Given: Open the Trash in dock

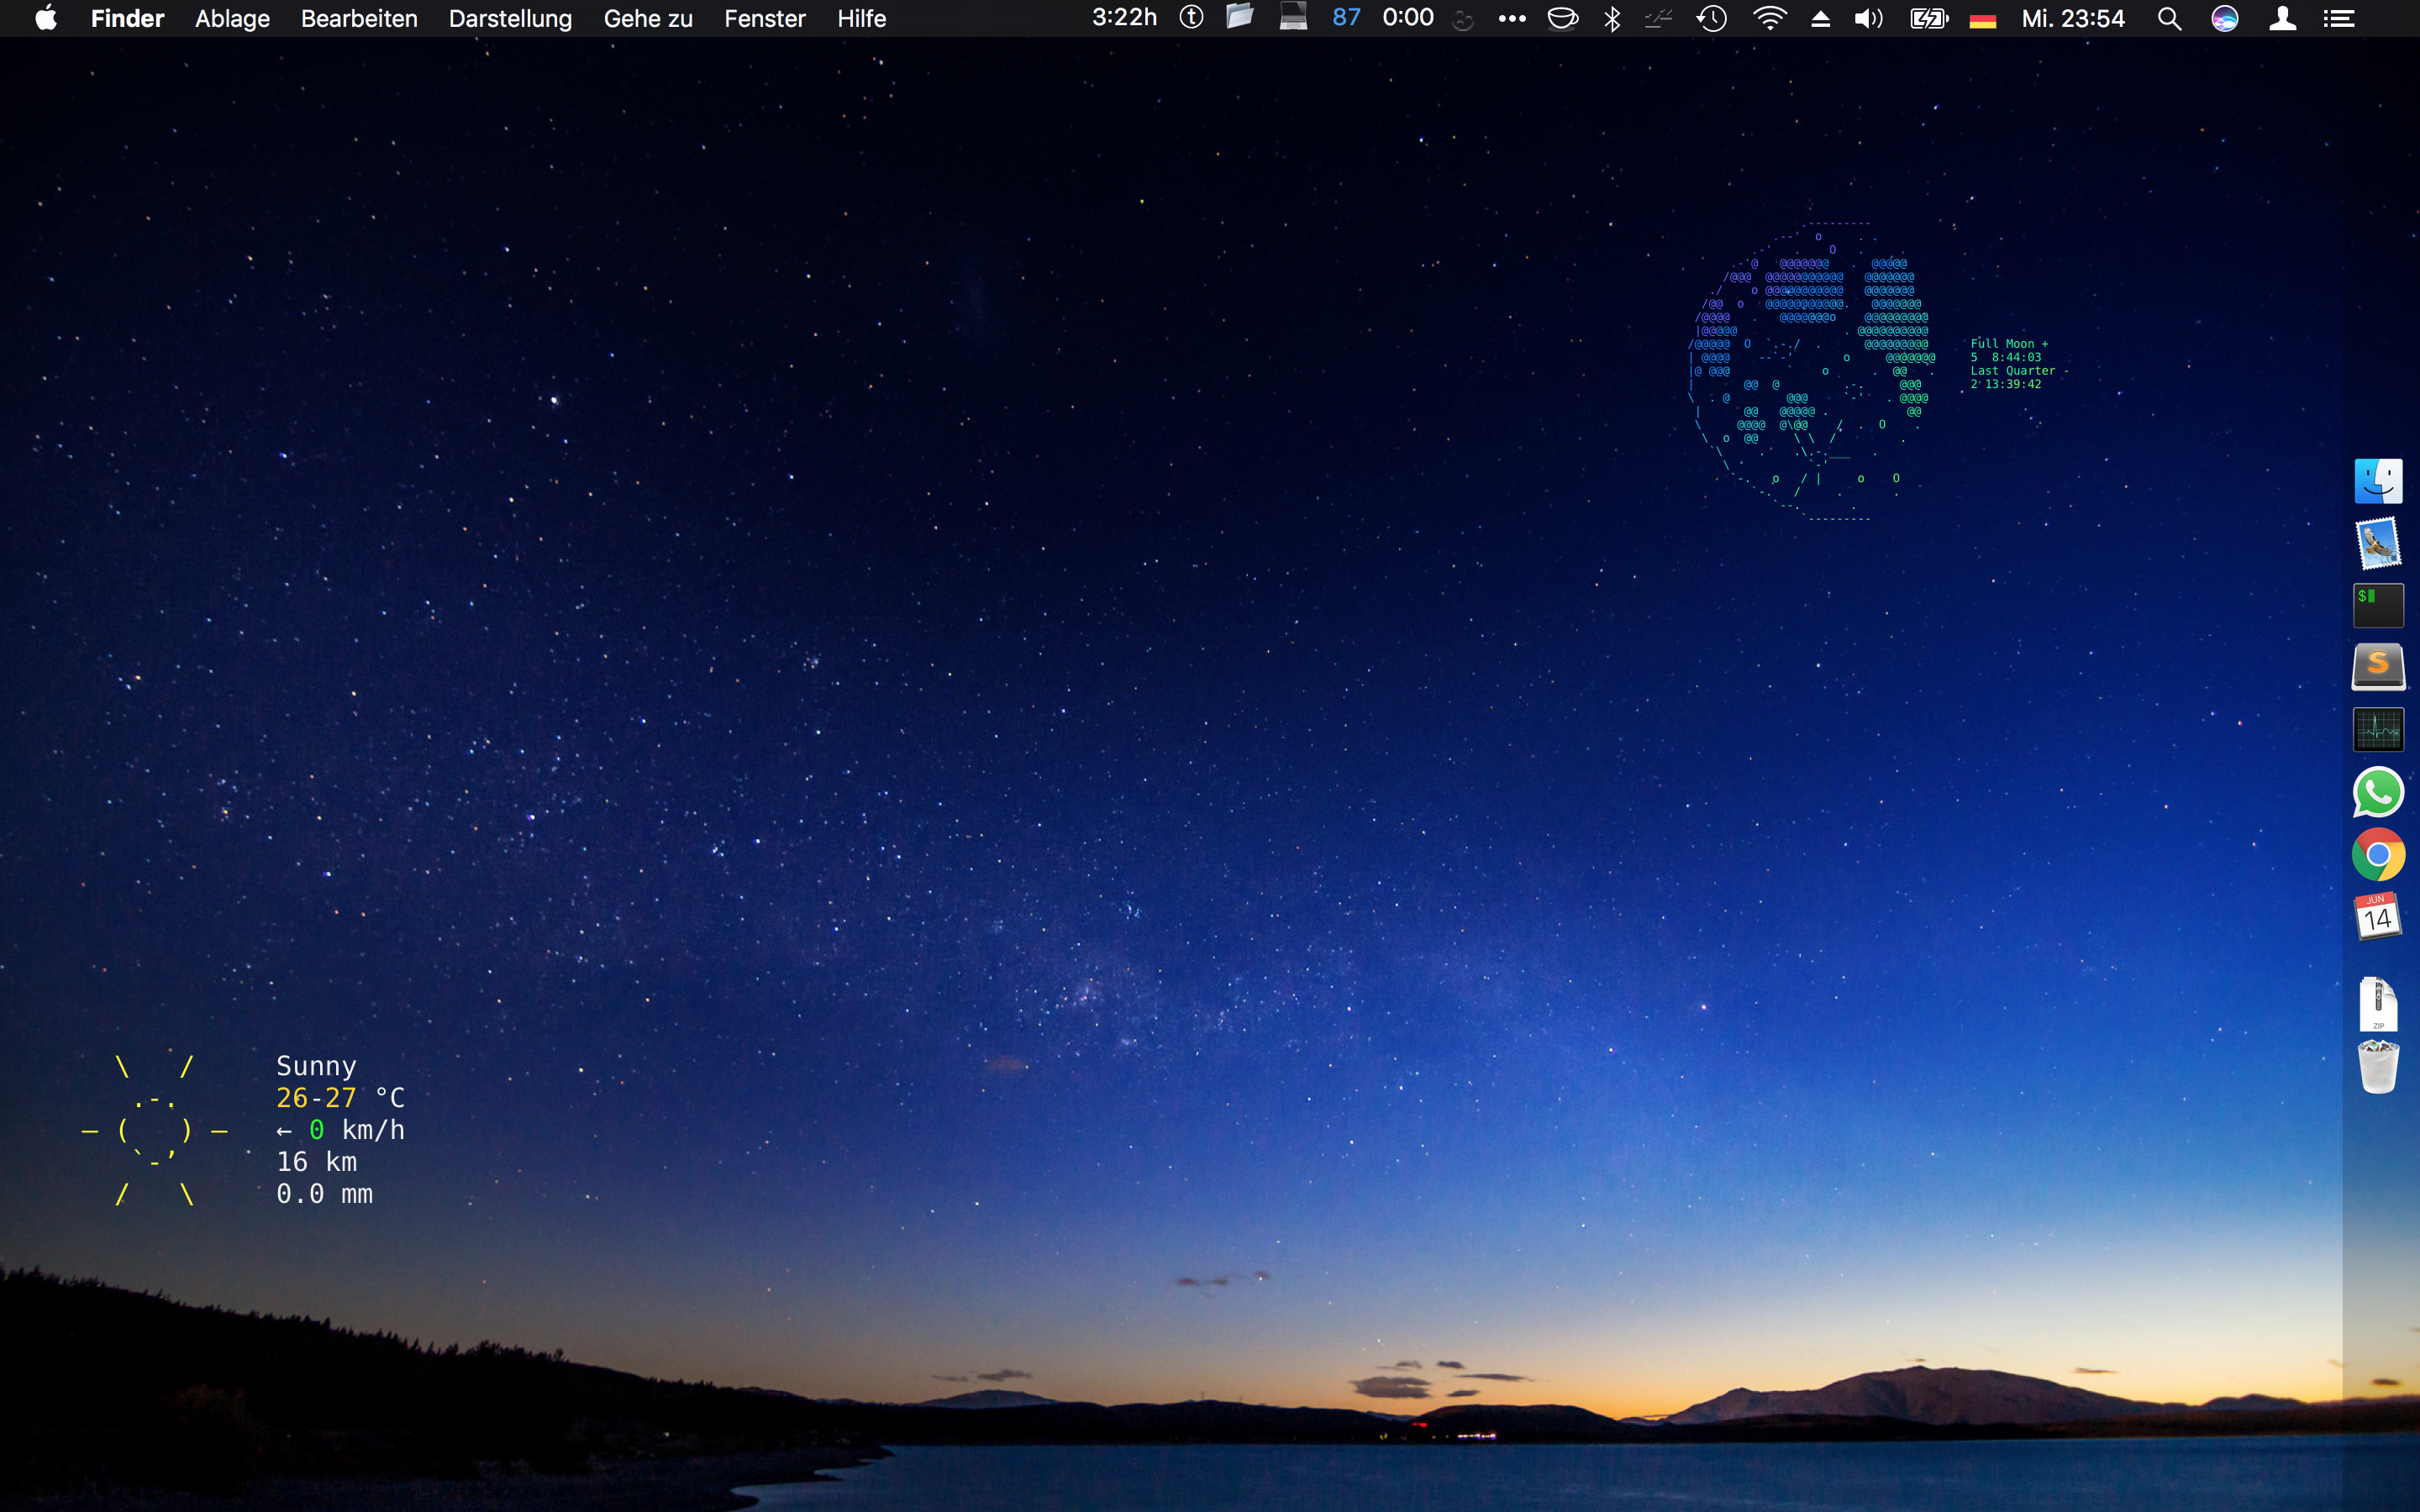Looking at the screenshot, I should 2378,1067.
